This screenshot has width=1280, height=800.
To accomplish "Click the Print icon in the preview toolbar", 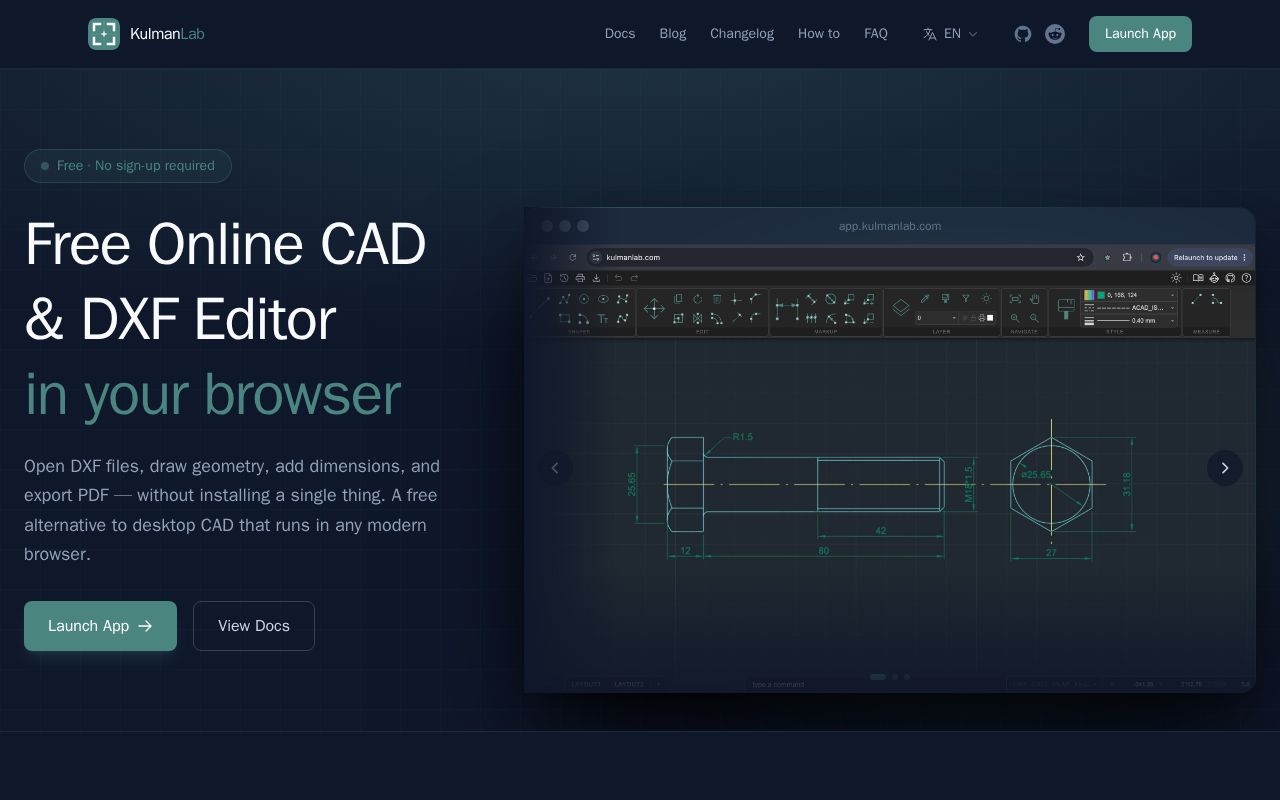I will point(580,278).
